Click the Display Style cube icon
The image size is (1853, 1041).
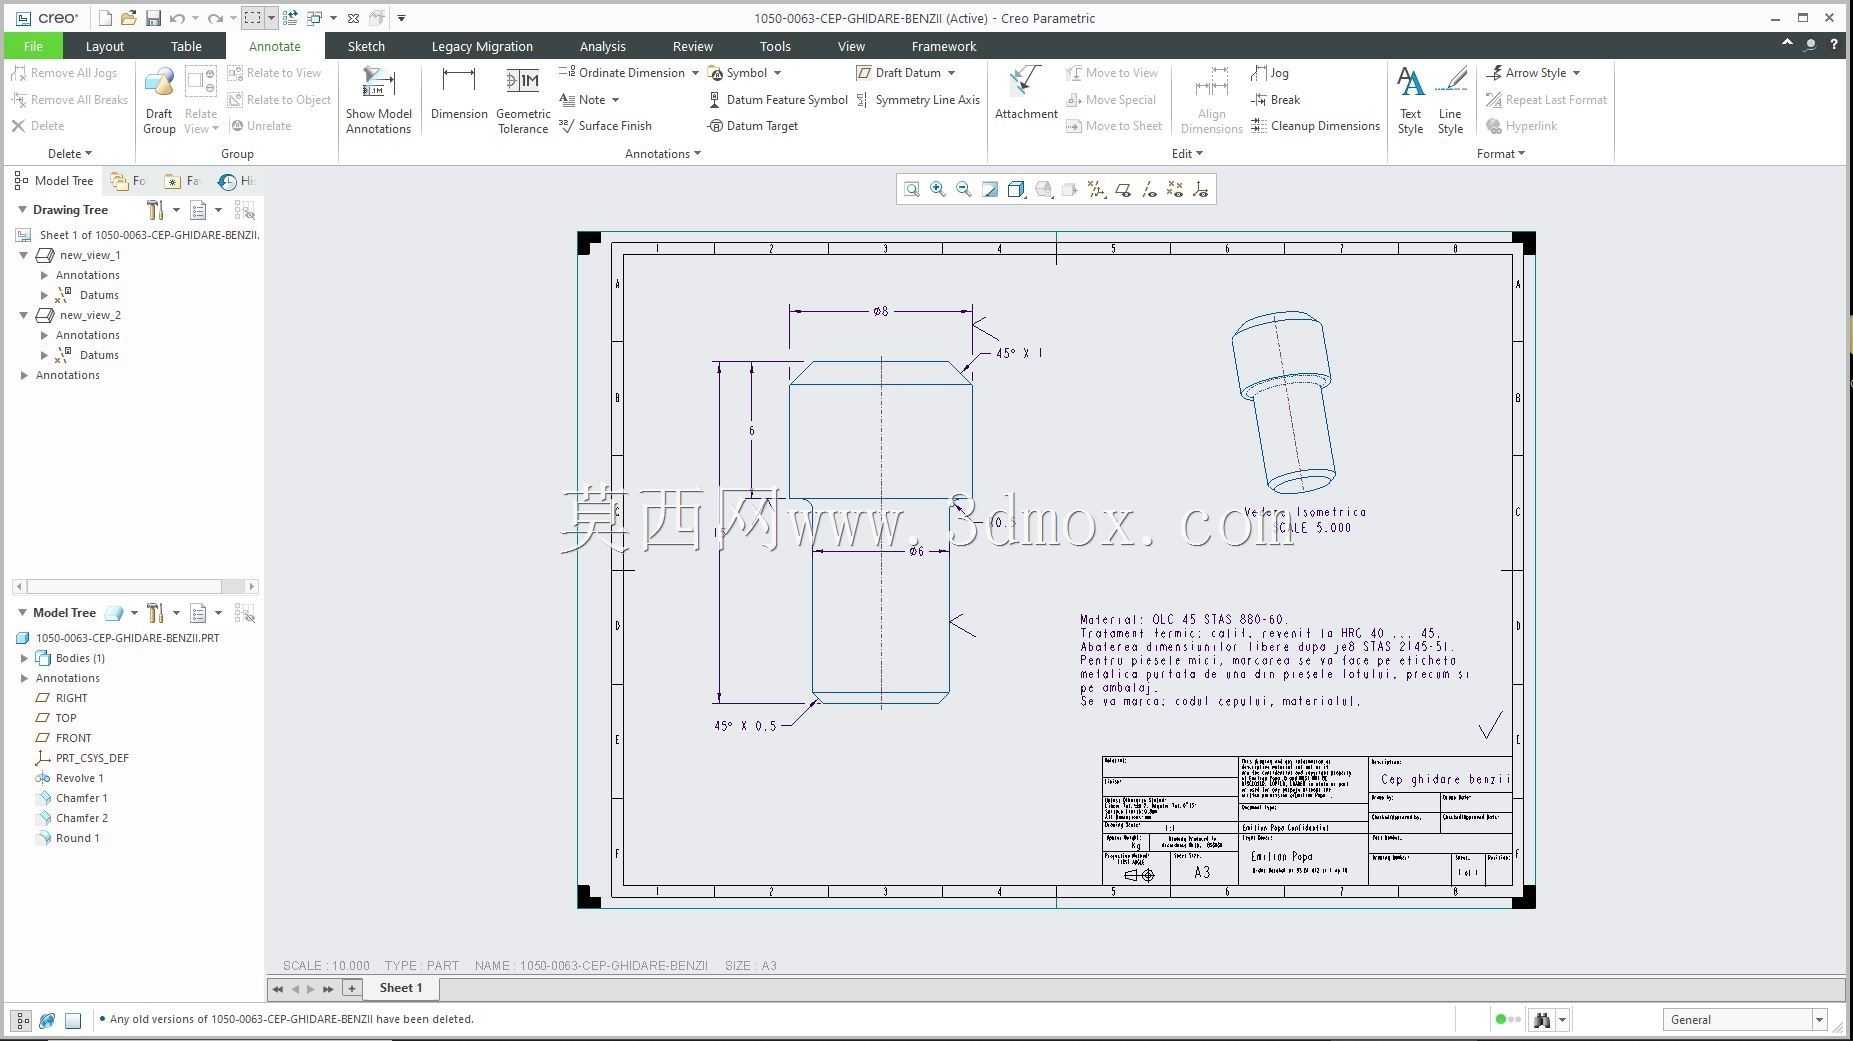1017,189
